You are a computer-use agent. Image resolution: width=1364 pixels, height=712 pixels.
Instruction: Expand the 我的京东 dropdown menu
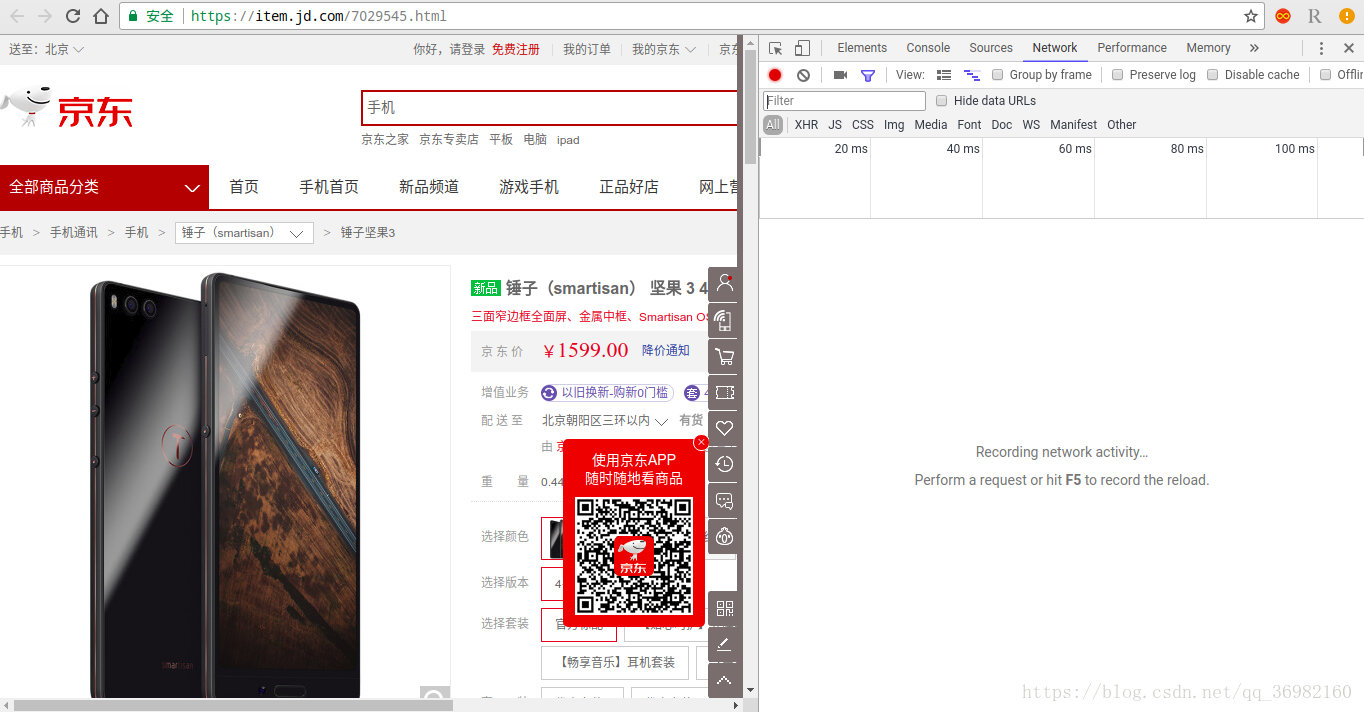(x=664, y=49)
